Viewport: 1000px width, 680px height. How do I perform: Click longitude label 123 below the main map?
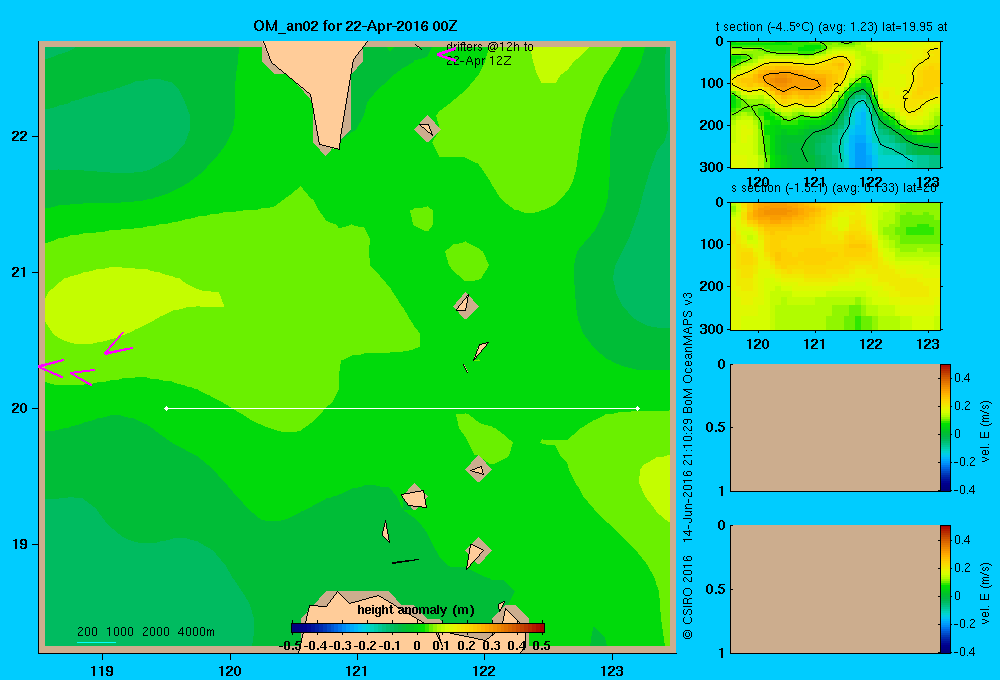point(612,670)
